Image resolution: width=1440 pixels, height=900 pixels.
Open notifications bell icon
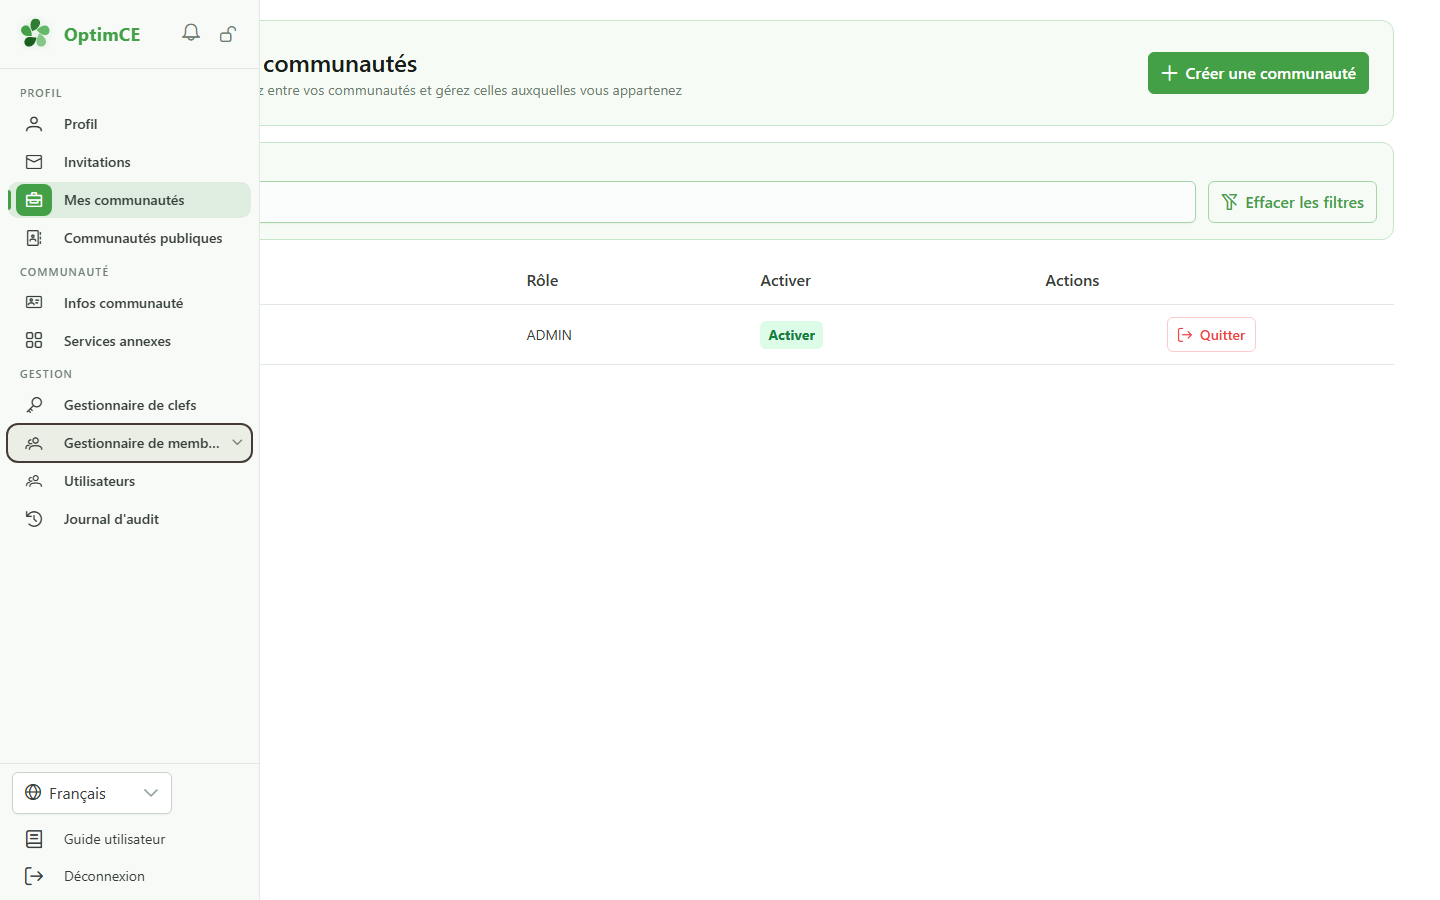pyautogui.click(x=191, y=33)
